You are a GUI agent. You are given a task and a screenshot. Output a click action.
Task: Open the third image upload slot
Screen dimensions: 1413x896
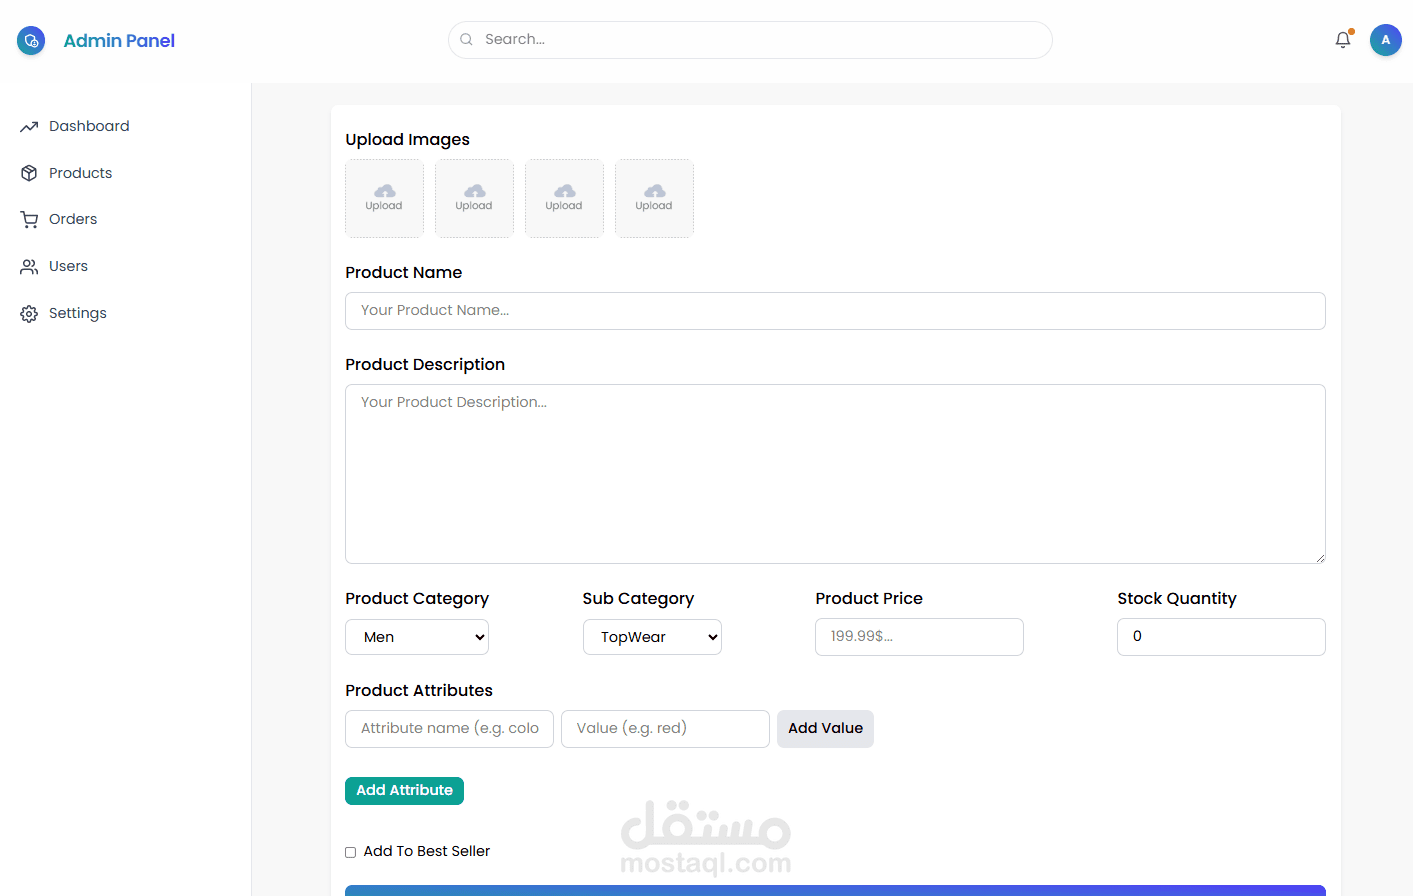564,198
